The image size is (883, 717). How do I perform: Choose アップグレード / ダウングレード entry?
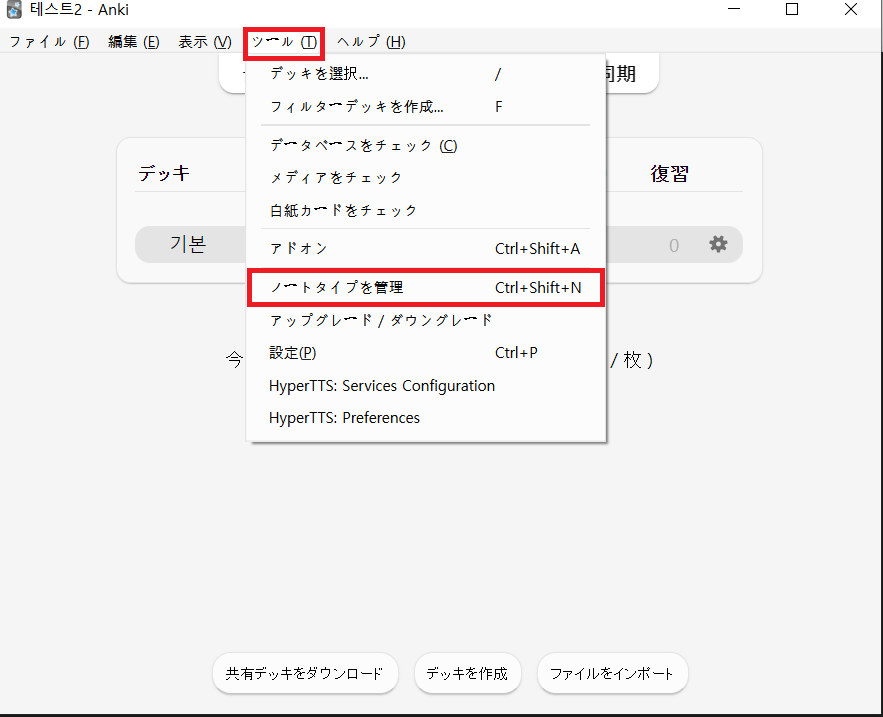coord(426,320)
